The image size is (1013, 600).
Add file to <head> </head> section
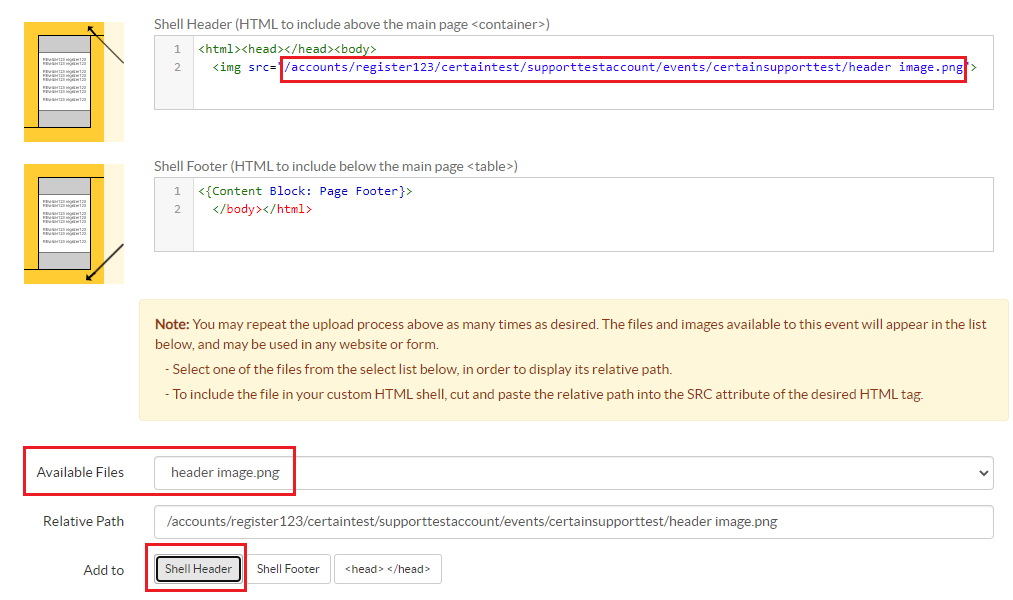click(388, 569)
